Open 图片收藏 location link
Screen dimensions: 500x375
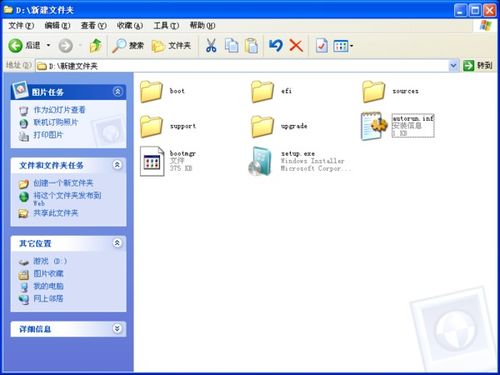tap(48, 274)
